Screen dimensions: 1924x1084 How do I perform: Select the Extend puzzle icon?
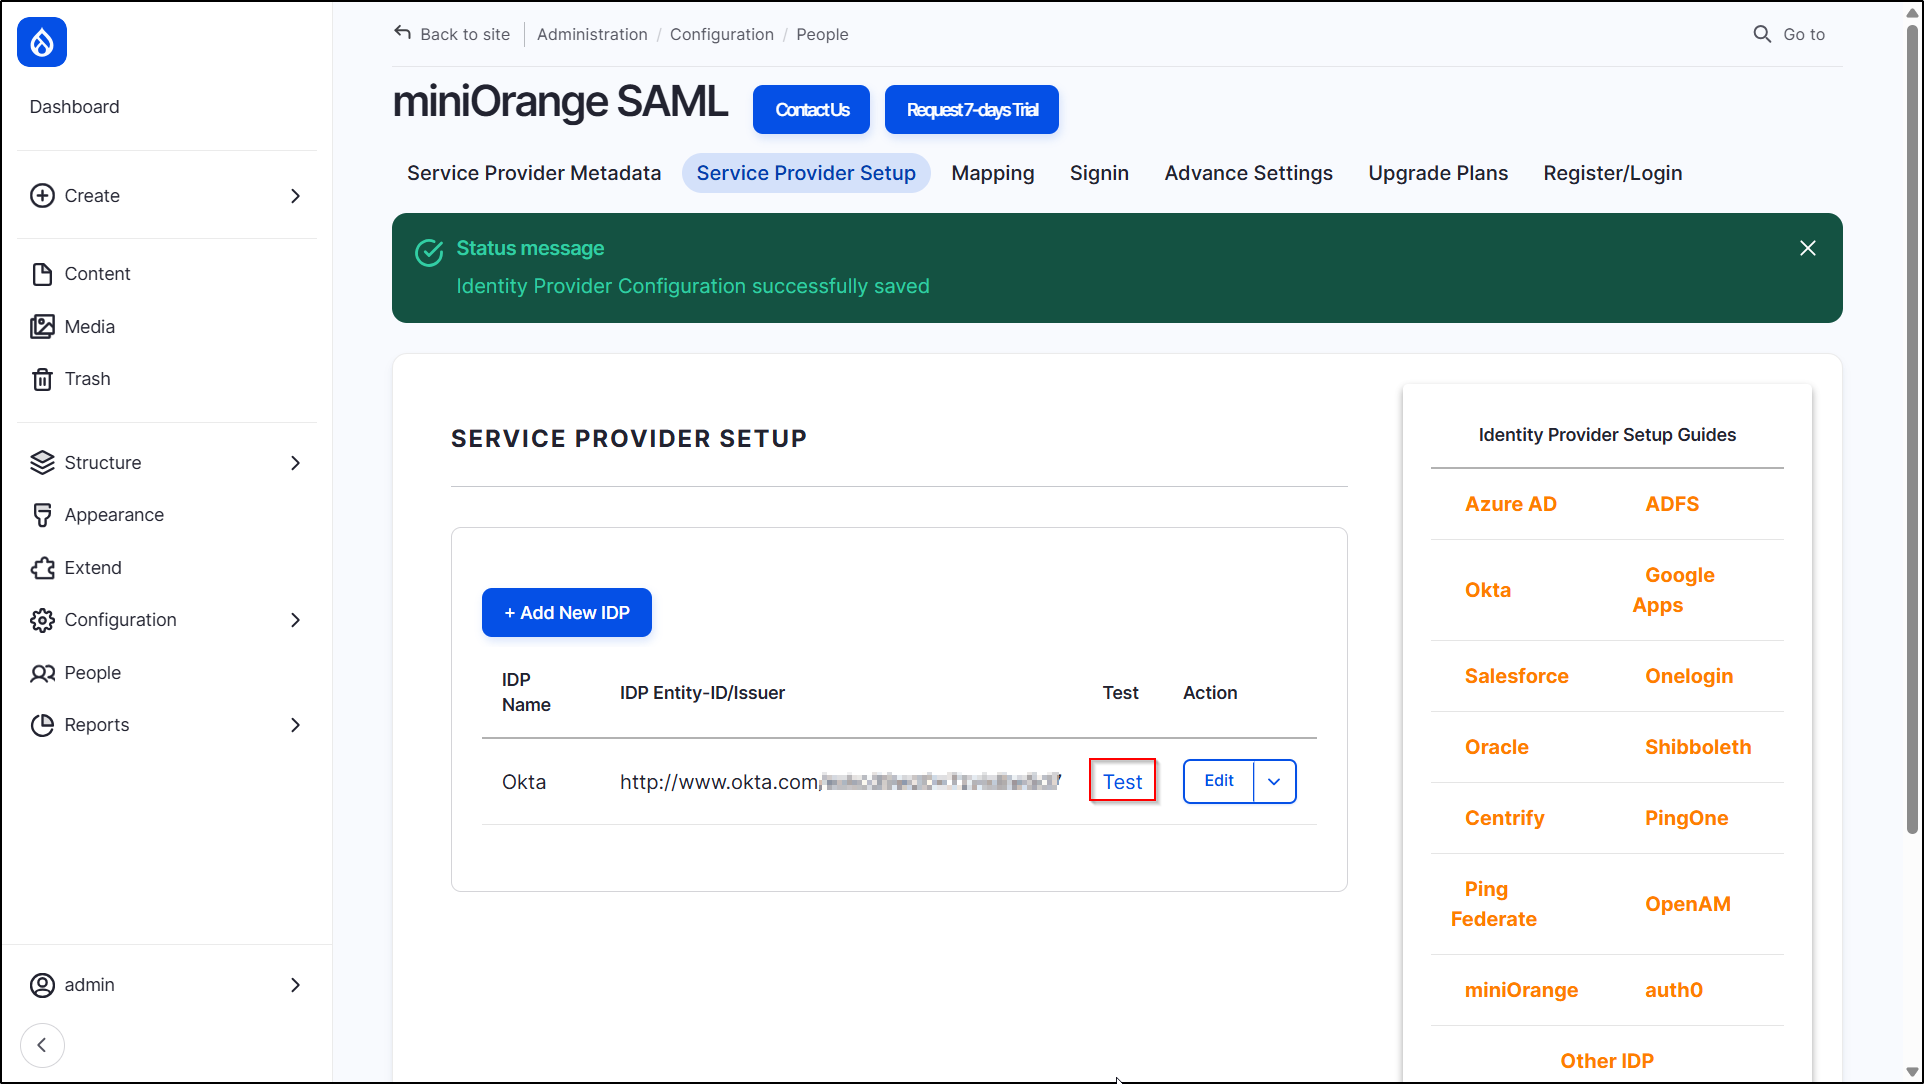coord(42,567)
